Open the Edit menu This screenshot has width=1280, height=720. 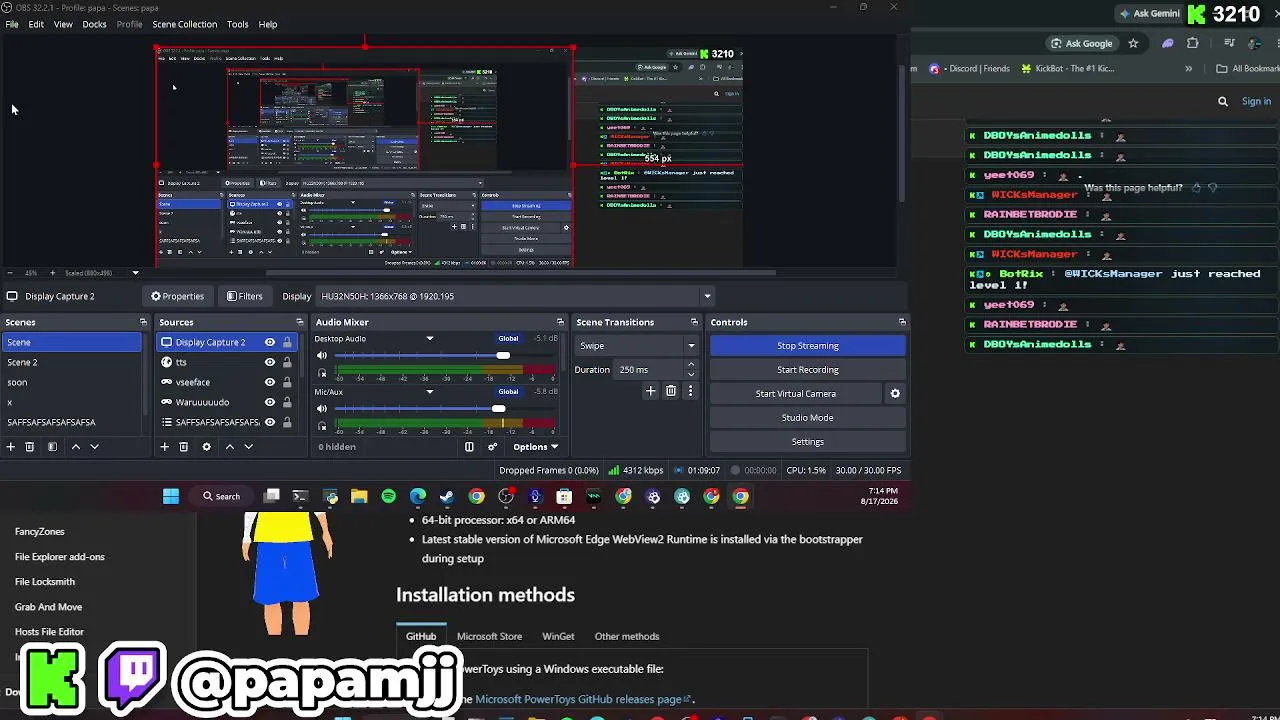click(36, 24)
